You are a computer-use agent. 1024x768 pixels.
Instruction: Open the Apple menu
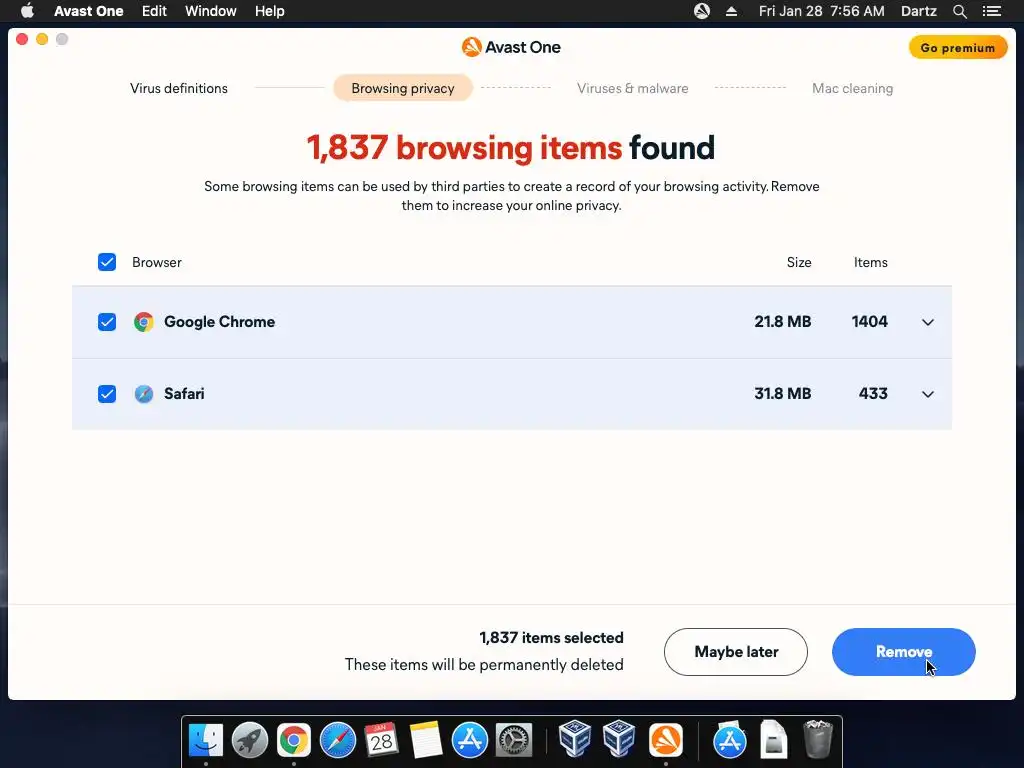(27, 10)
